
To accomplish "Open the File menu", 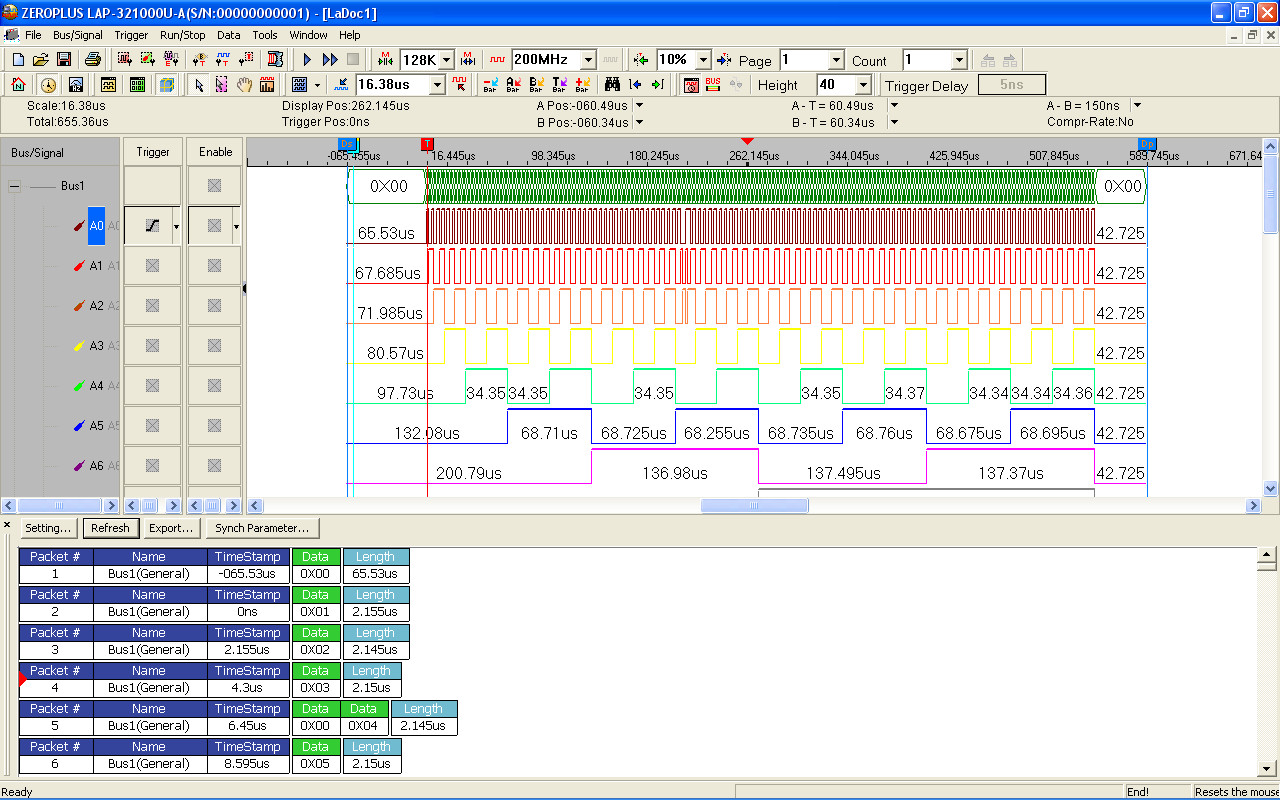I will pos(33,35).
